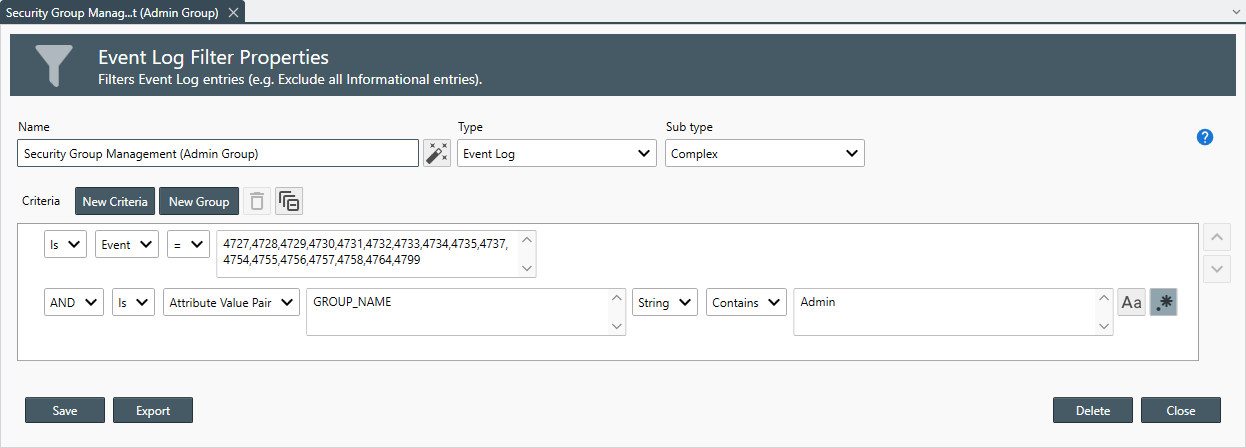Click the Name text field
The image size is (1246, 448).
point(218,153)
